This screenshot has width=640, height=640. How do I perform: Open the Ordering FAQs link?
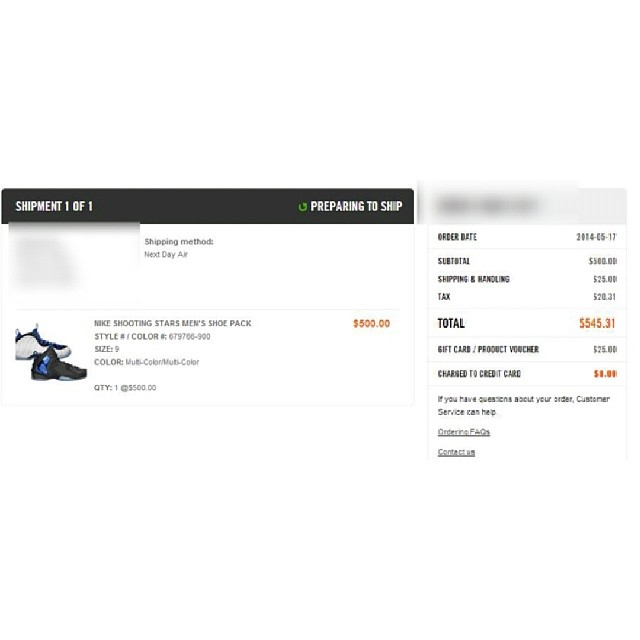coord(464,432)
